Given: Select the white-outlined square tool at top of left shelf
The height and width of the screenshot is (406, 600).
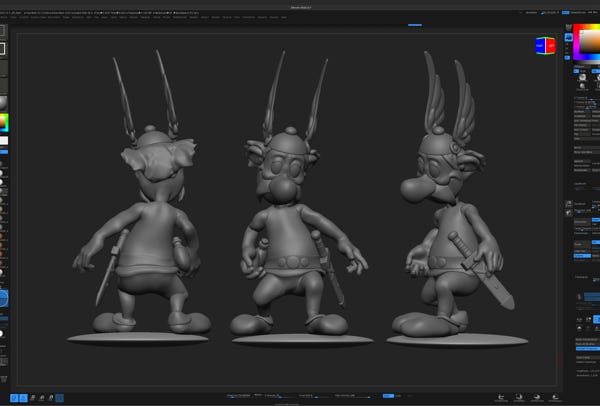Looking at the screenshot, I should click(3, 49).
